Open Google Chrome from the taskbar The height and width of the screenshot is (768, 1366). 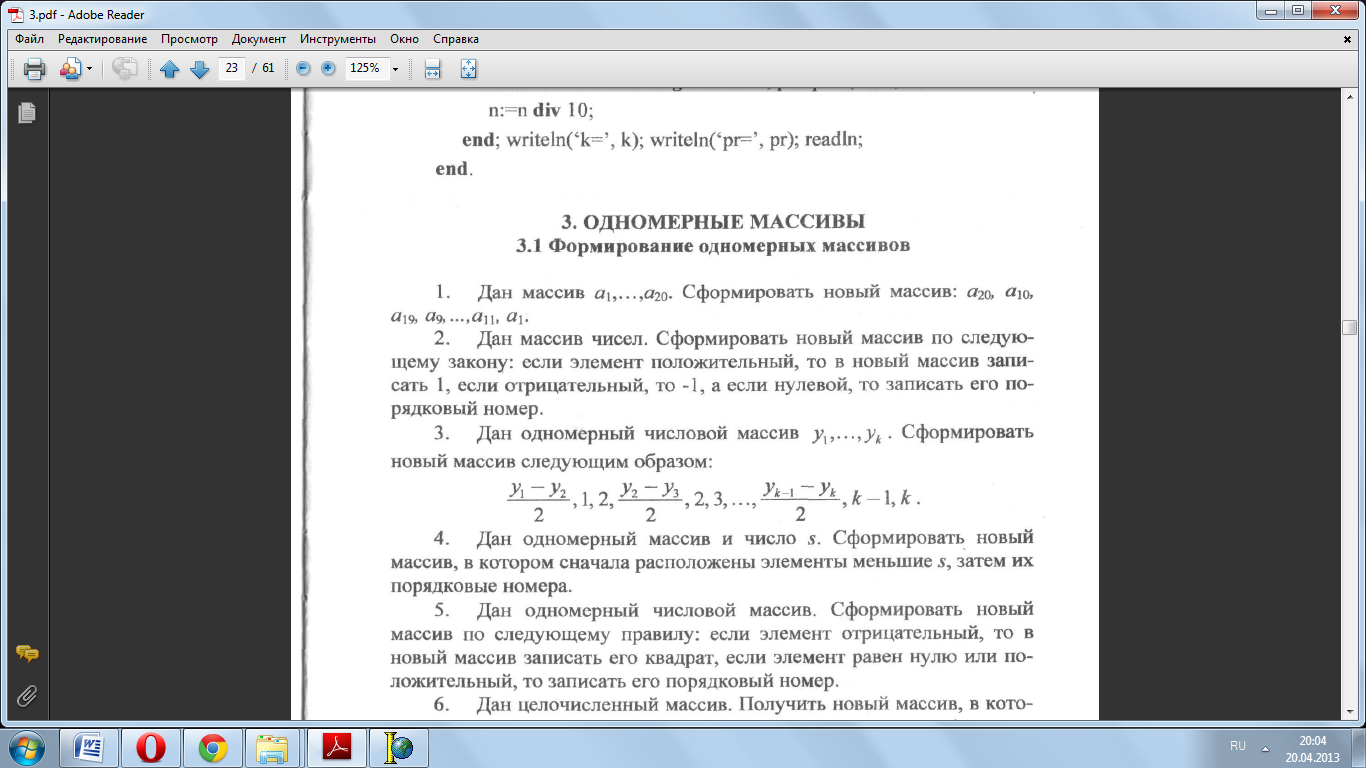pos(213,748)
